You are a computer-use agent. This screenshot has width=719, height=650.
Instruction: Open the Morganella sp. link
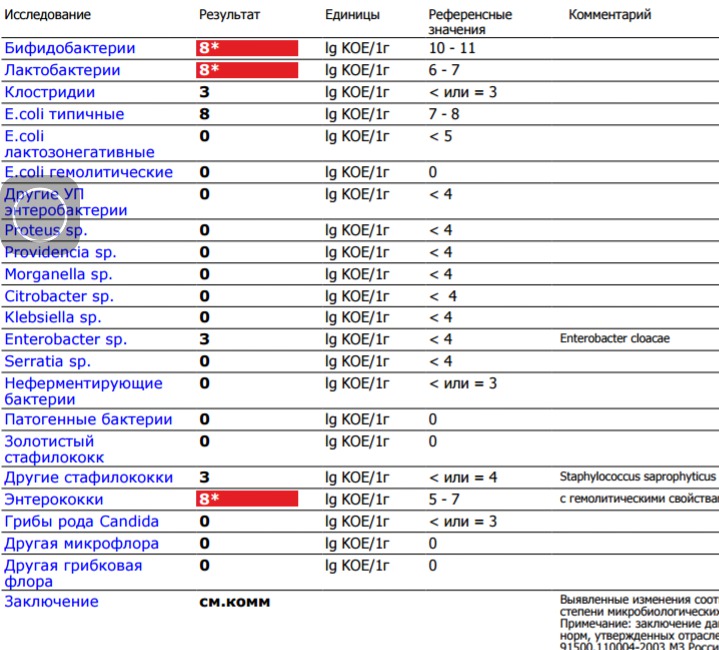click(x=58, y=274)
